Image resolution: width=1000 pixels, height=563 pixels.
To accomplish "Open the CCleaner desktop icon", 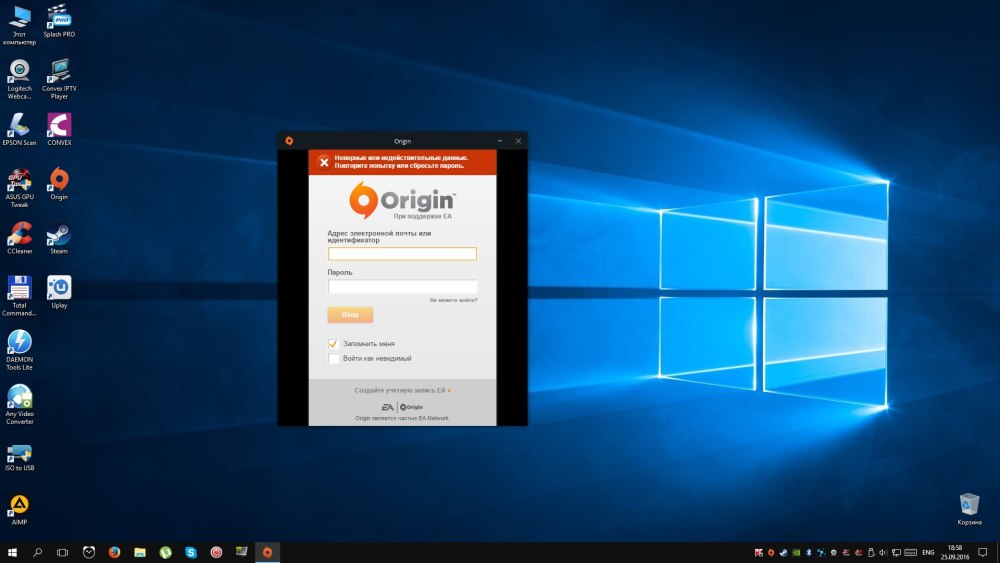I will pyautogui.click(x=19, y=238).
